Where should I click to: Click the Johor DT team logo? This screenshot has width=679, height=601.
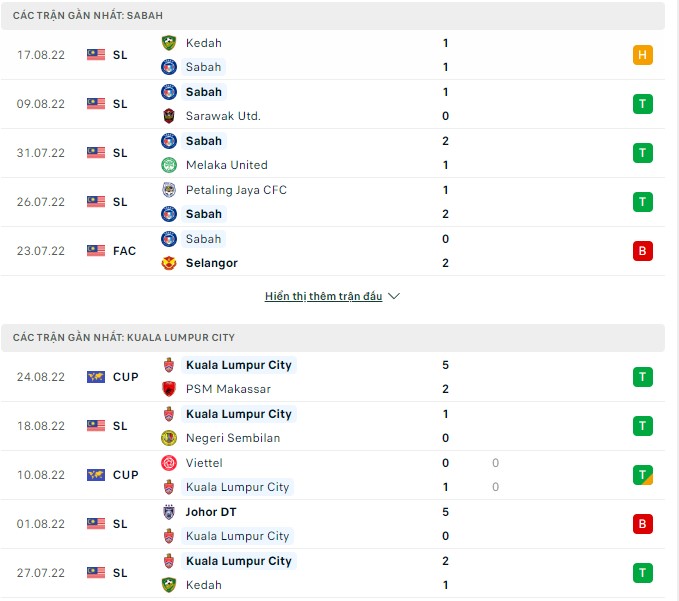pos(169,512)
